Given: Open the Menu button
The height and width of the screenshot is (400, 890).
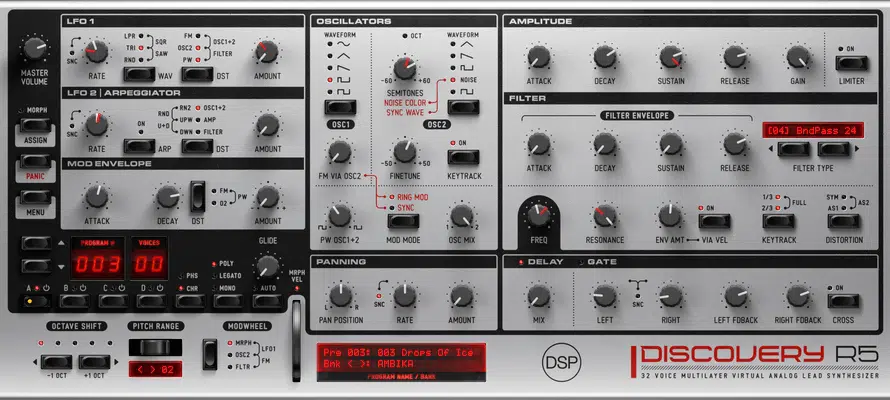Looking at the screenshot, I should pos(35,197).
